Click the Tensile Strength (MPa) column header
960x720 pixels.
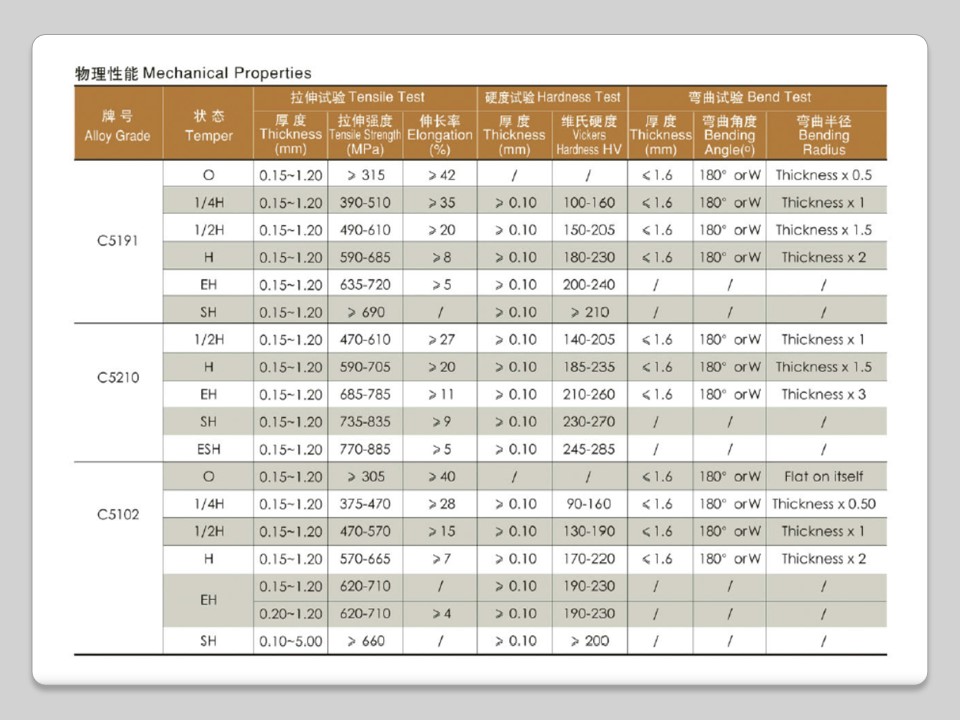pos(365,135)
